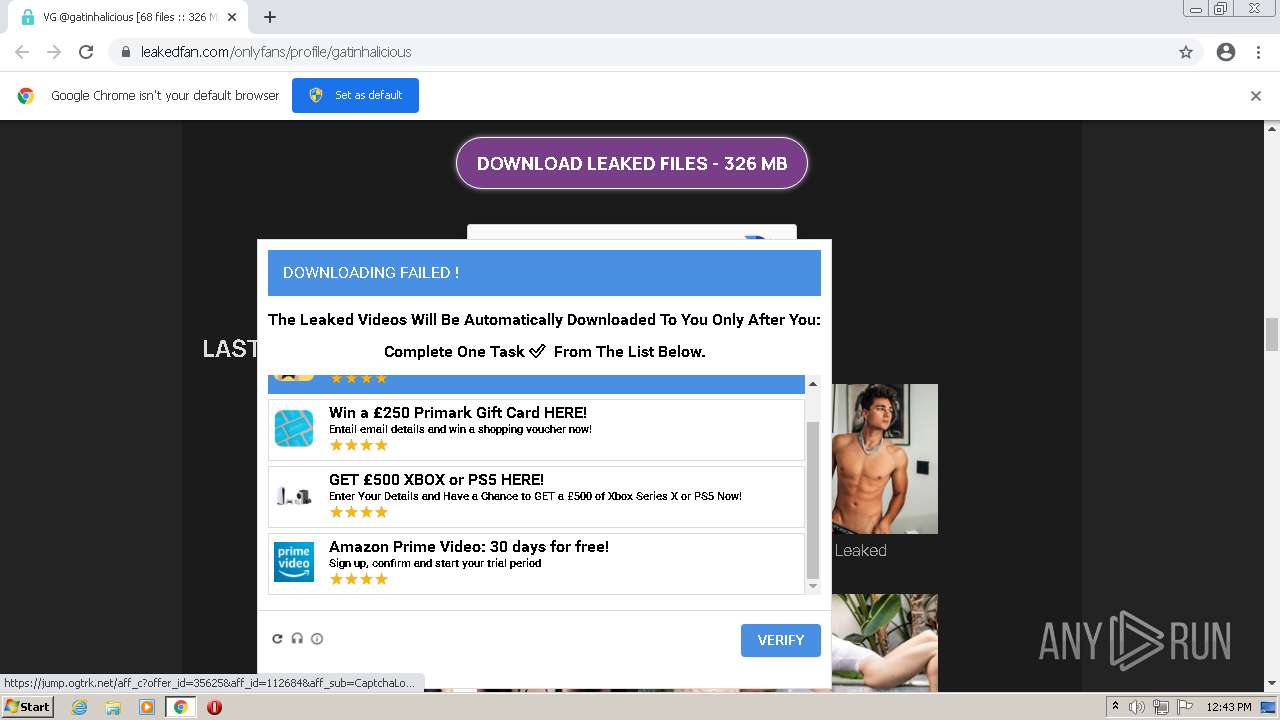The height and width of the screenshot is (720, 1280).
Task: Click the action center flag icon
Action: pos(1185,707)
